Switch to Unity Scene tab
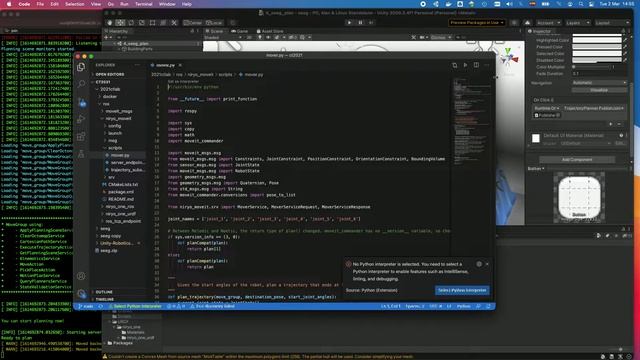640x360 pixels. (215, 31)
